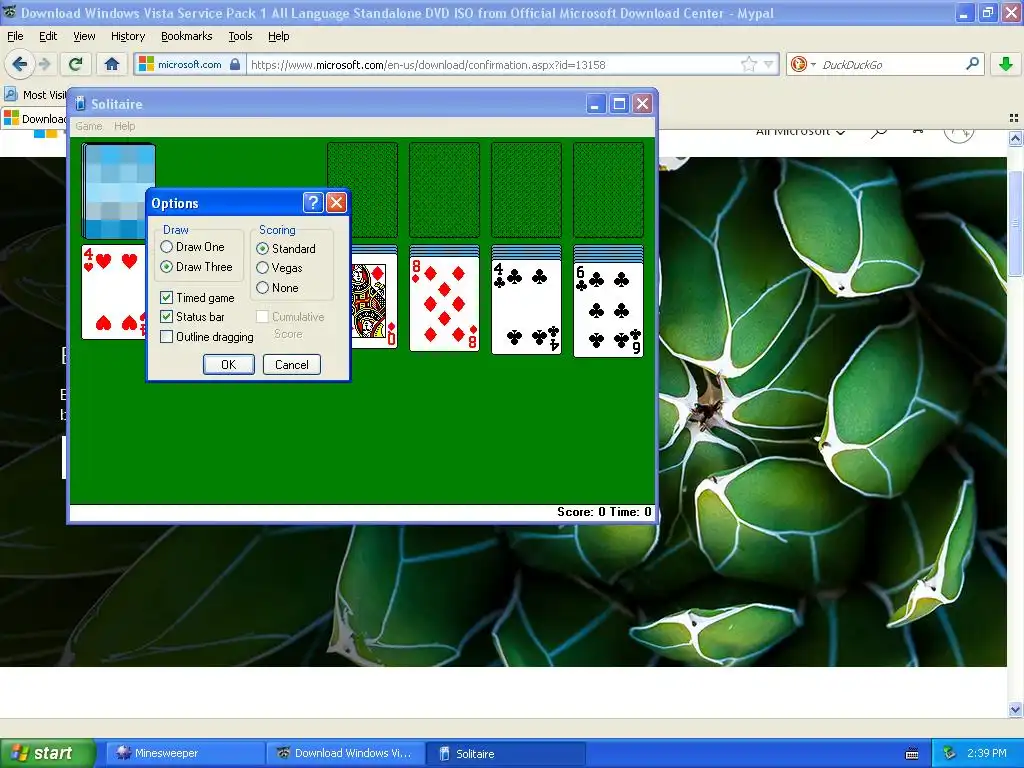Image resolution: width=1024 pixels, height=768 pixels.
Task: Click the URL address field
Action: coord(494,65)
